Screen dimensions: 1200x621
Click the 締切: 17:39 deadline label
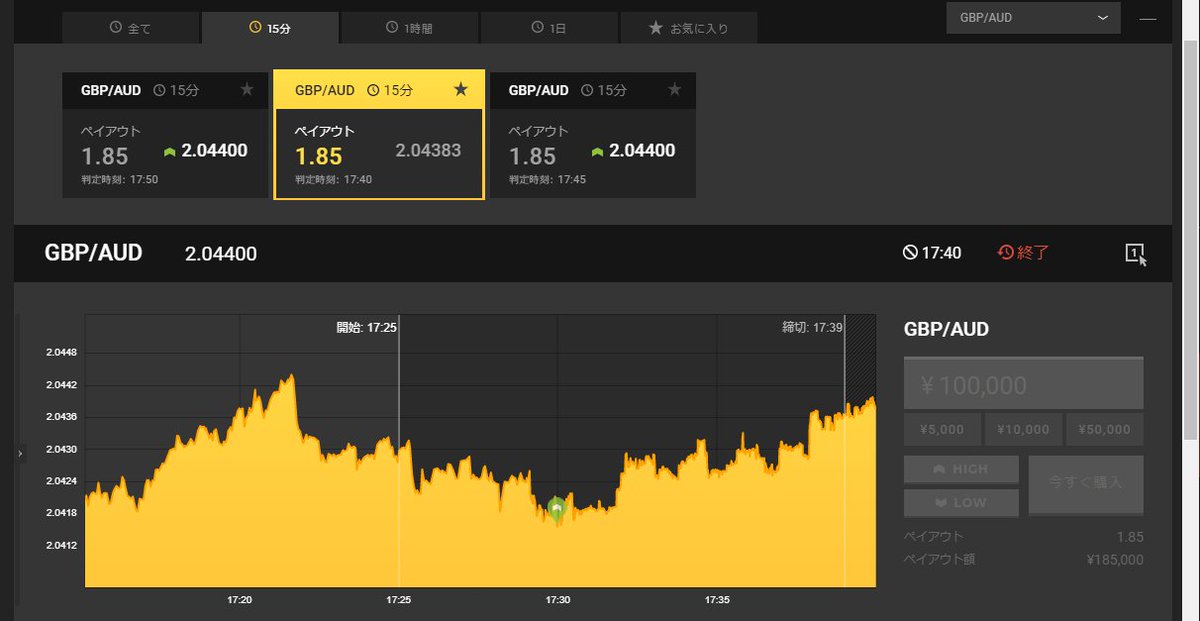click(812, 327)
